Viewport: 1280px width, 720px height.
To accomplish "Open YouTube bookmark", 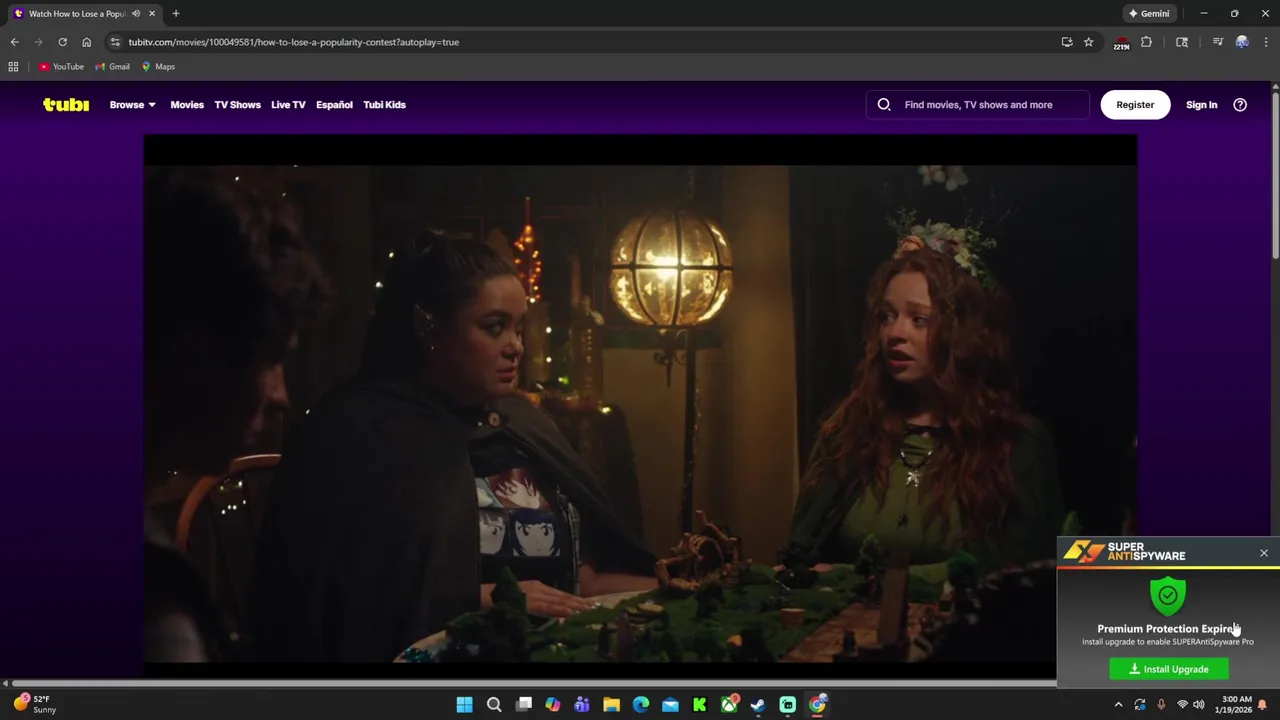I will [x=61, y=66].
